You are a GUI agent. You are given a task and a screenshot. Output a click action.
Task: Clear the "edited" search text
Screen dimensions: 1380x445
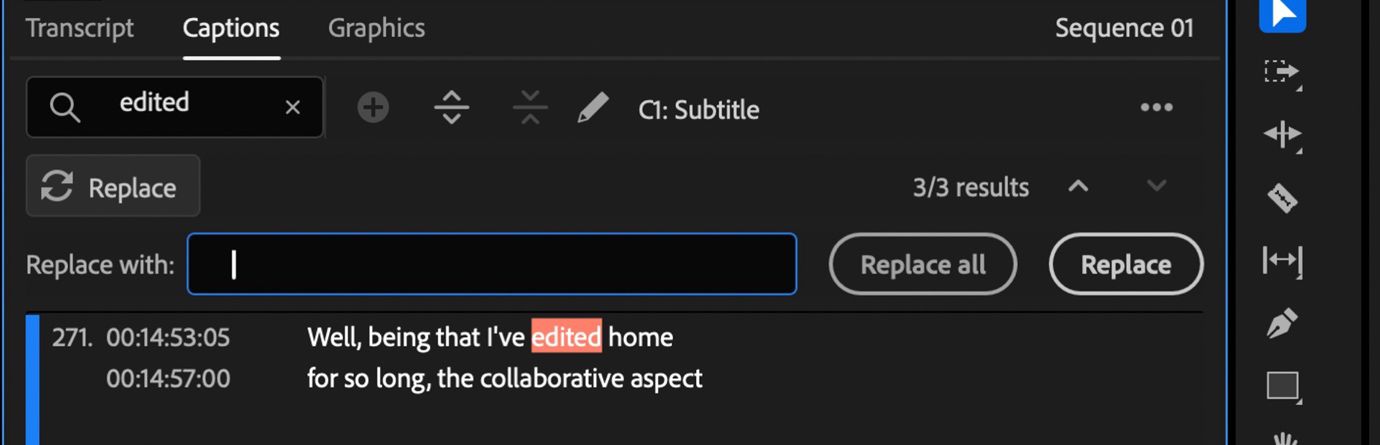coord(293,107)
